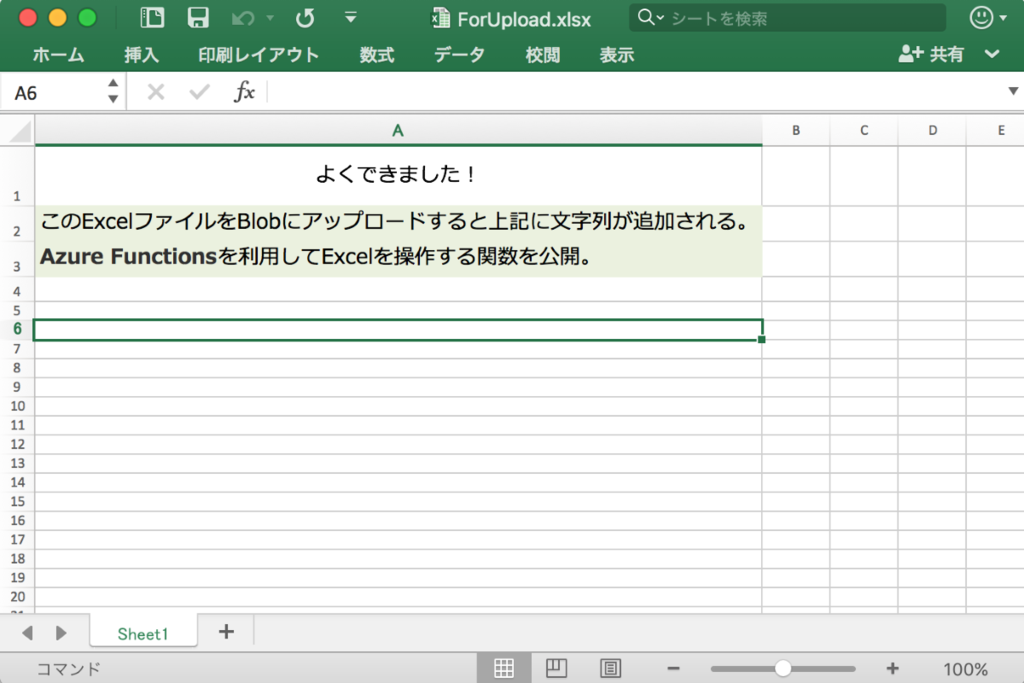Switch to Page Break Preview icon

point(611,668)
